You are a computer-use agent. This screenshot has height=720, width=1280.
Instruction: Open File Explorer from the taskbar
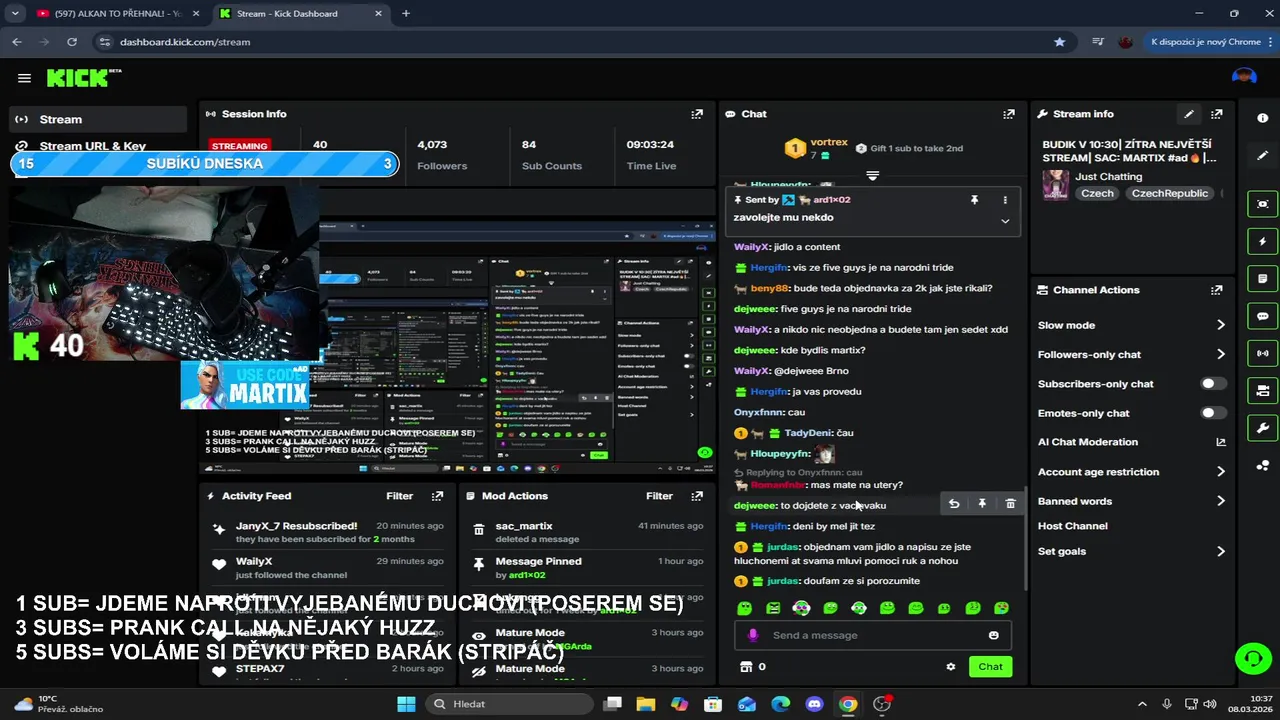(646, 704)
